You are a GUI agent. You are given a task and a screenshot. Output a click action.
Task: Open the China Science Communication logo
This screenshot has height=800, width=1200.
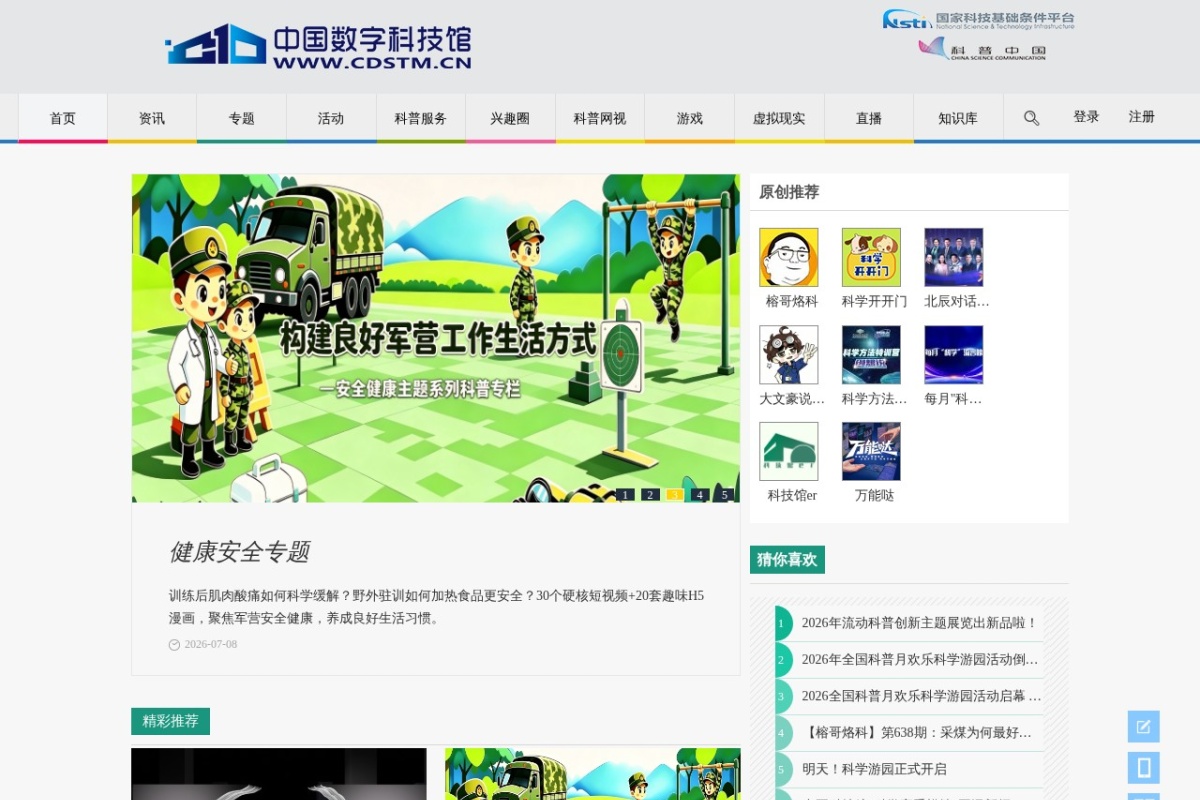982,49
